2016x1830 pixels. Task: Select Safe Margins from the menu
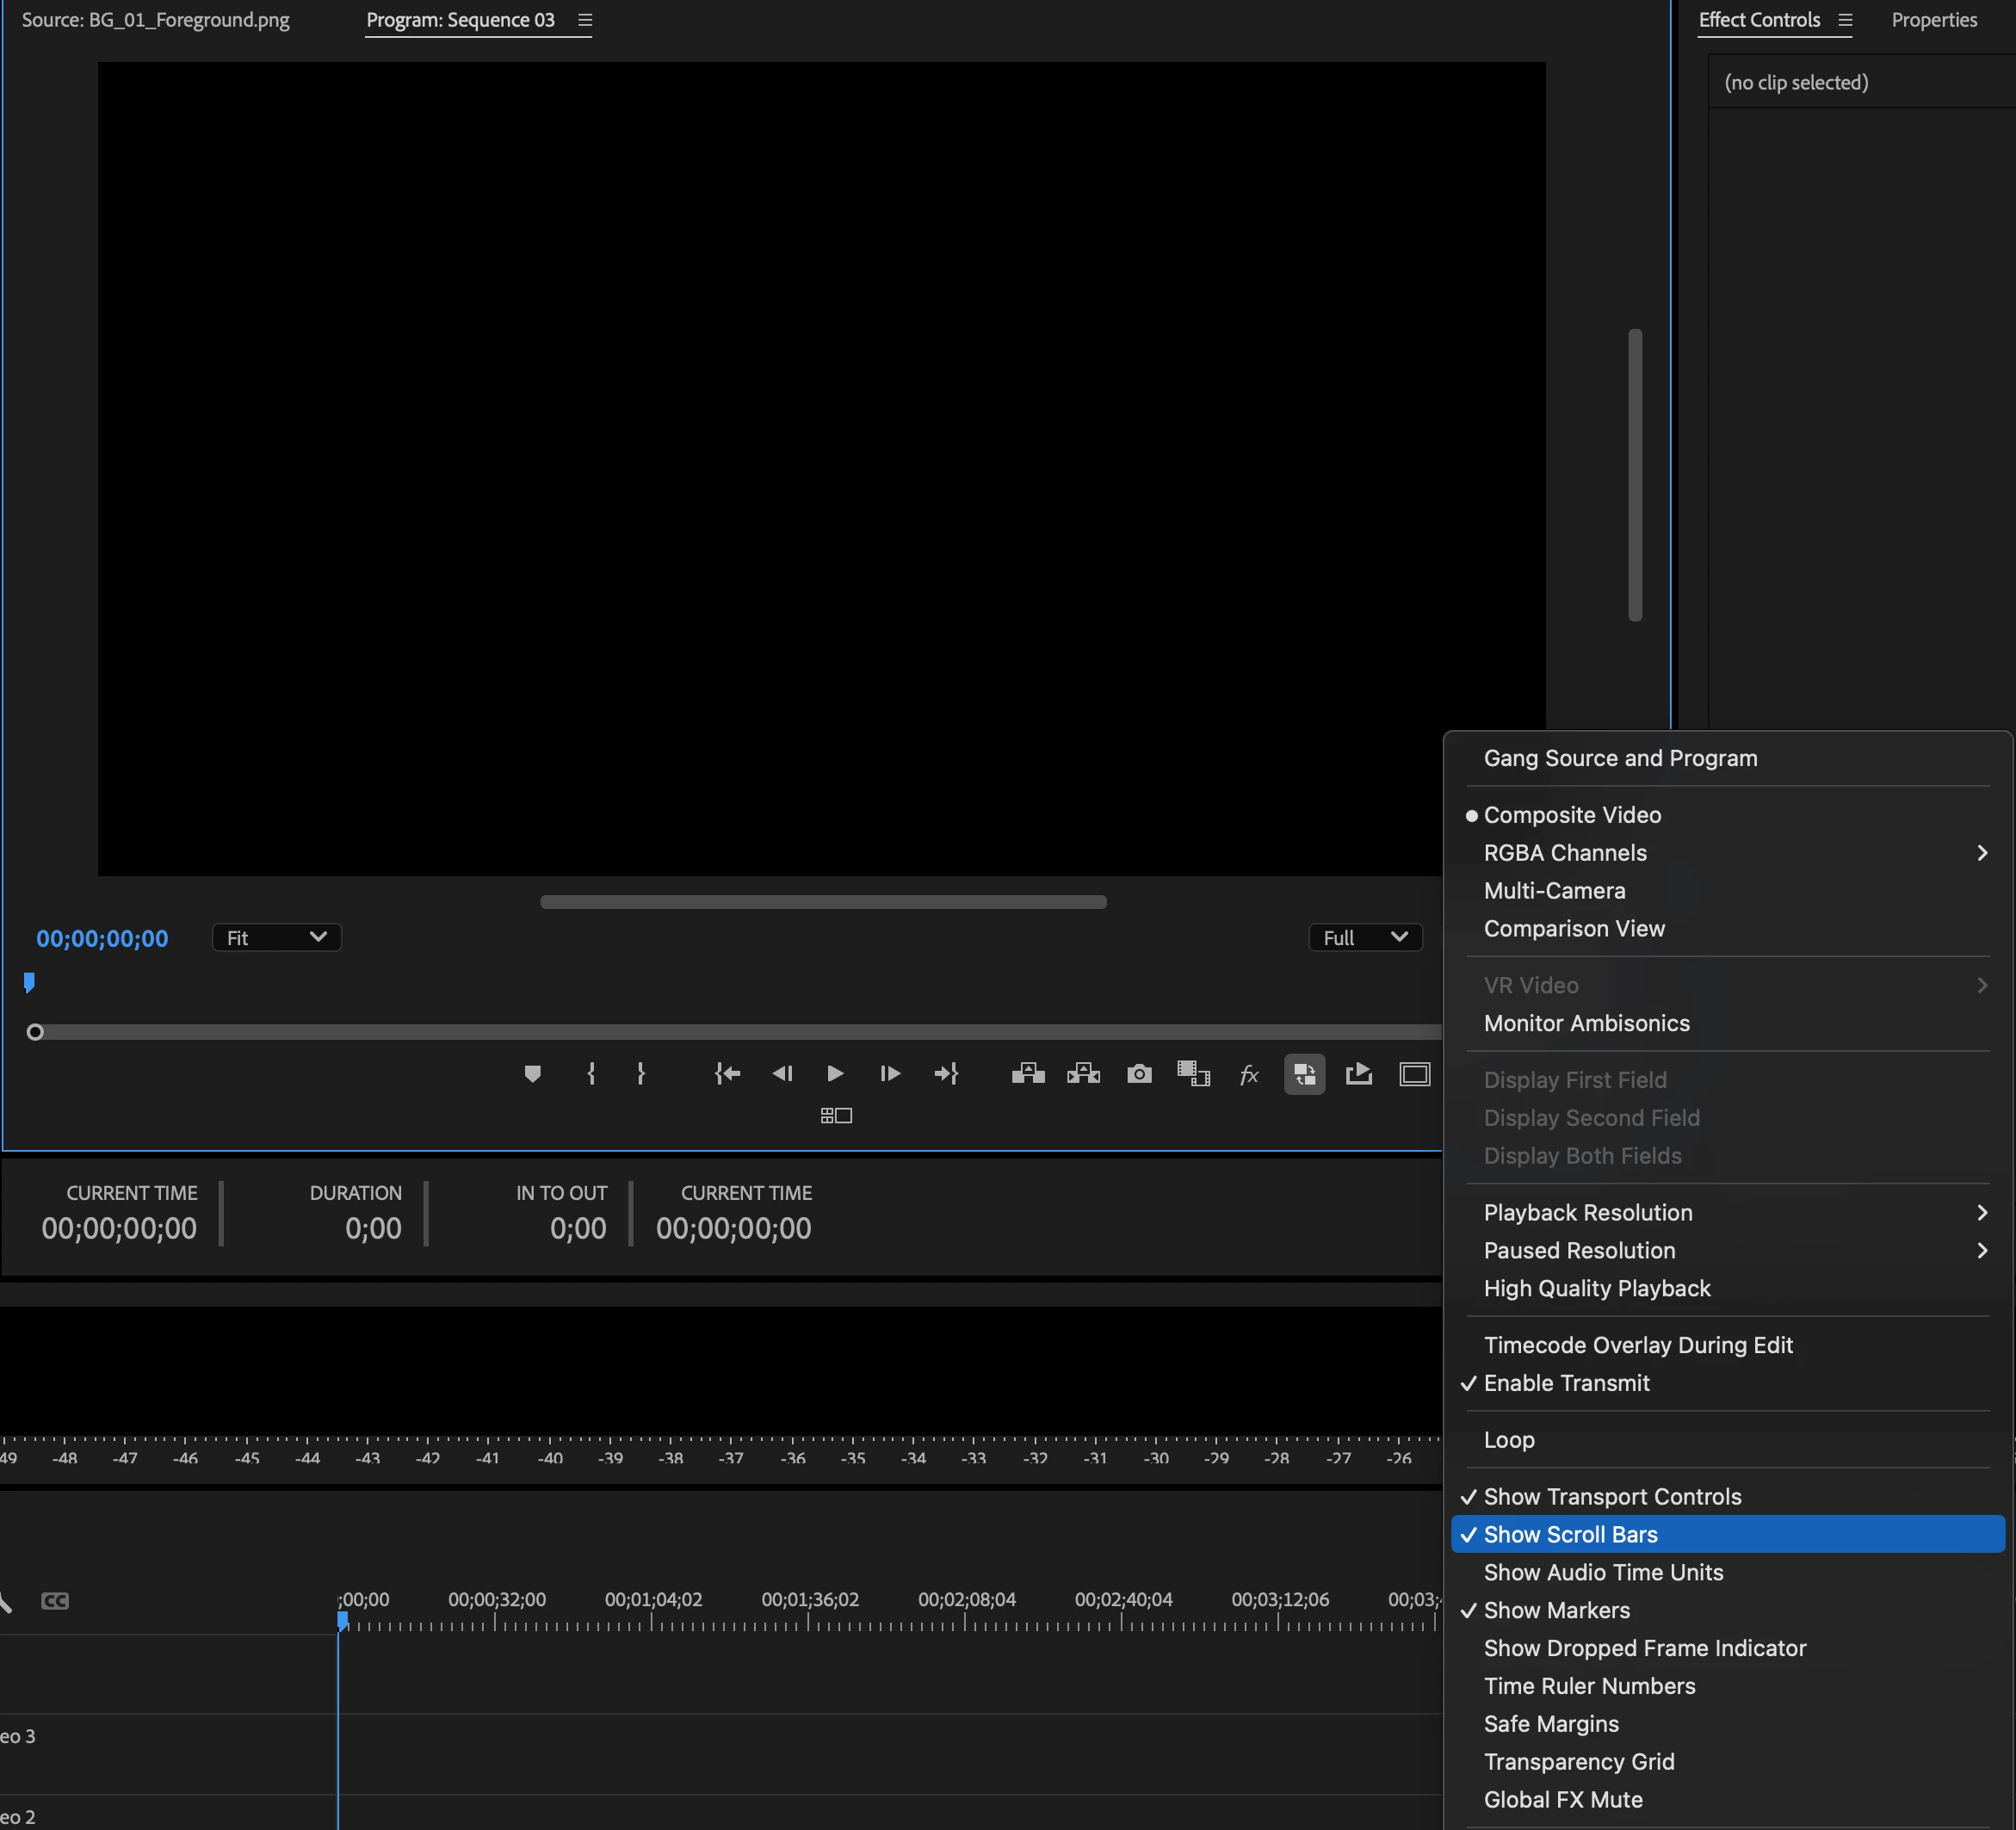tap(1551, 1724)
